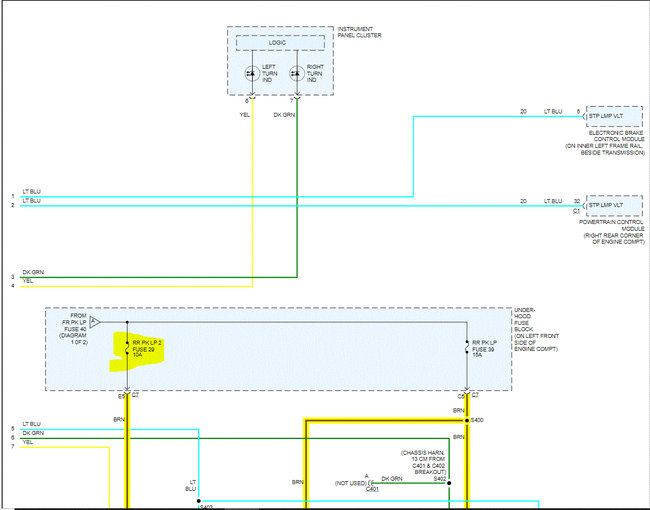650x510 pixels.
Task: Click the RIGHT TURN IND lamp symbol
Action: [297, 73]
